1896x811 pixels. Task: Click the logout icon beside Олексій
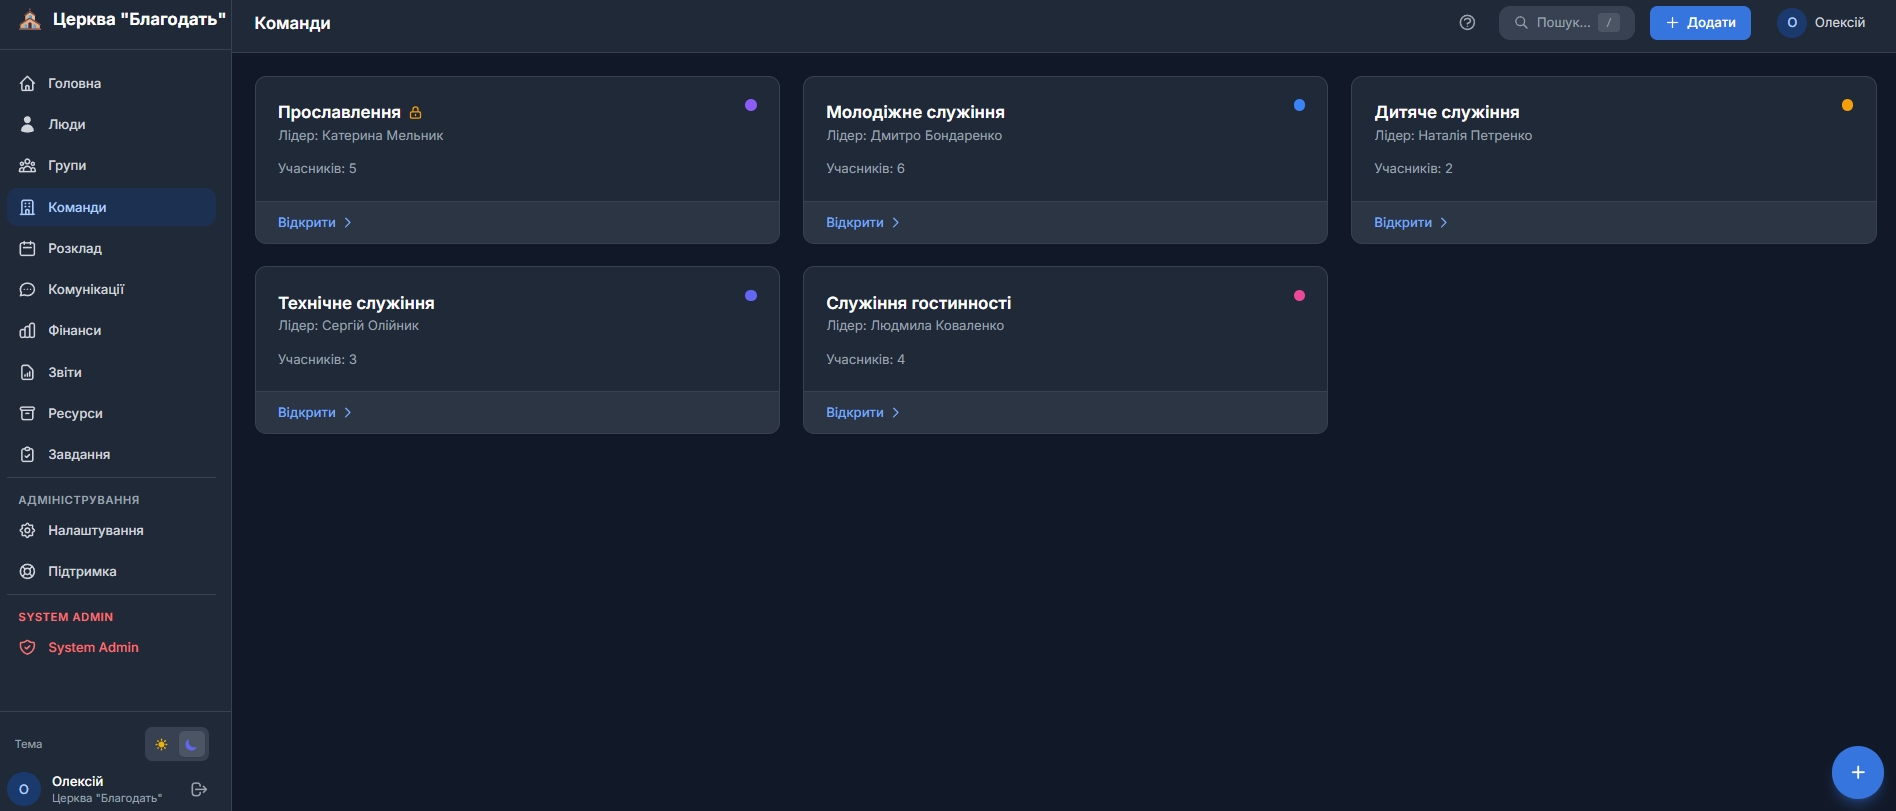(199, 789)
